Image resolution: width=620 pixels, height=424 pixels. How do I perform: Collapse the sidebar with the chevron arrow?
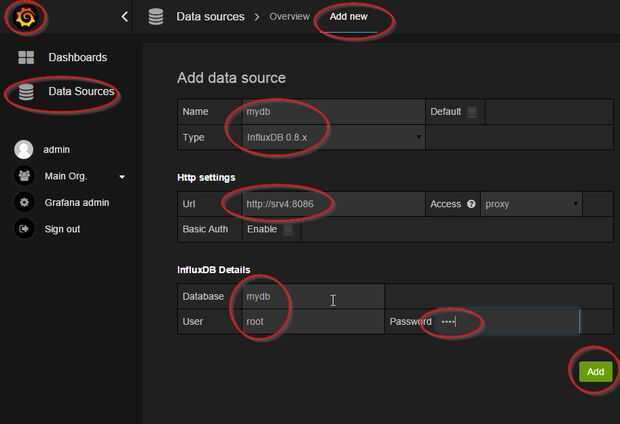click(x=124, y=17)
